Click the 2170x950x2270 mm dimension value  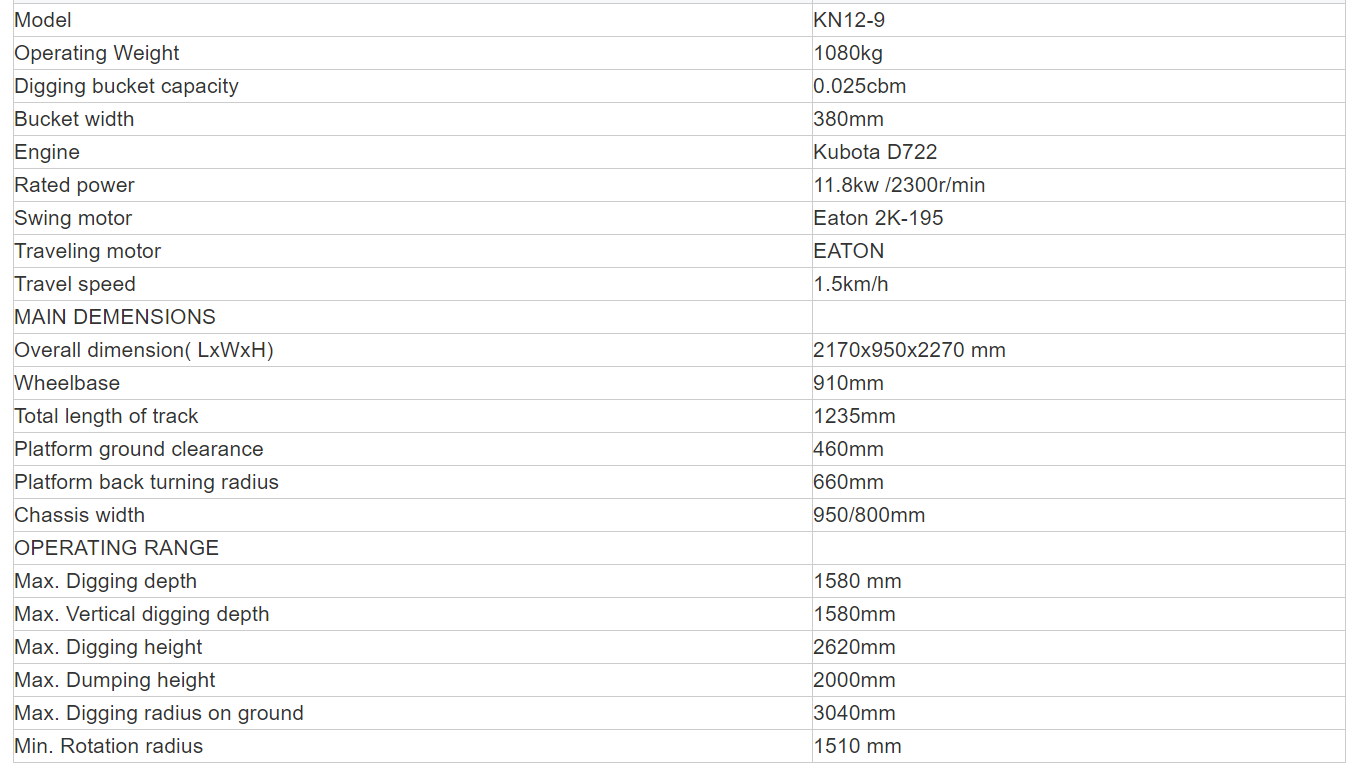click(x=909, y=350)
